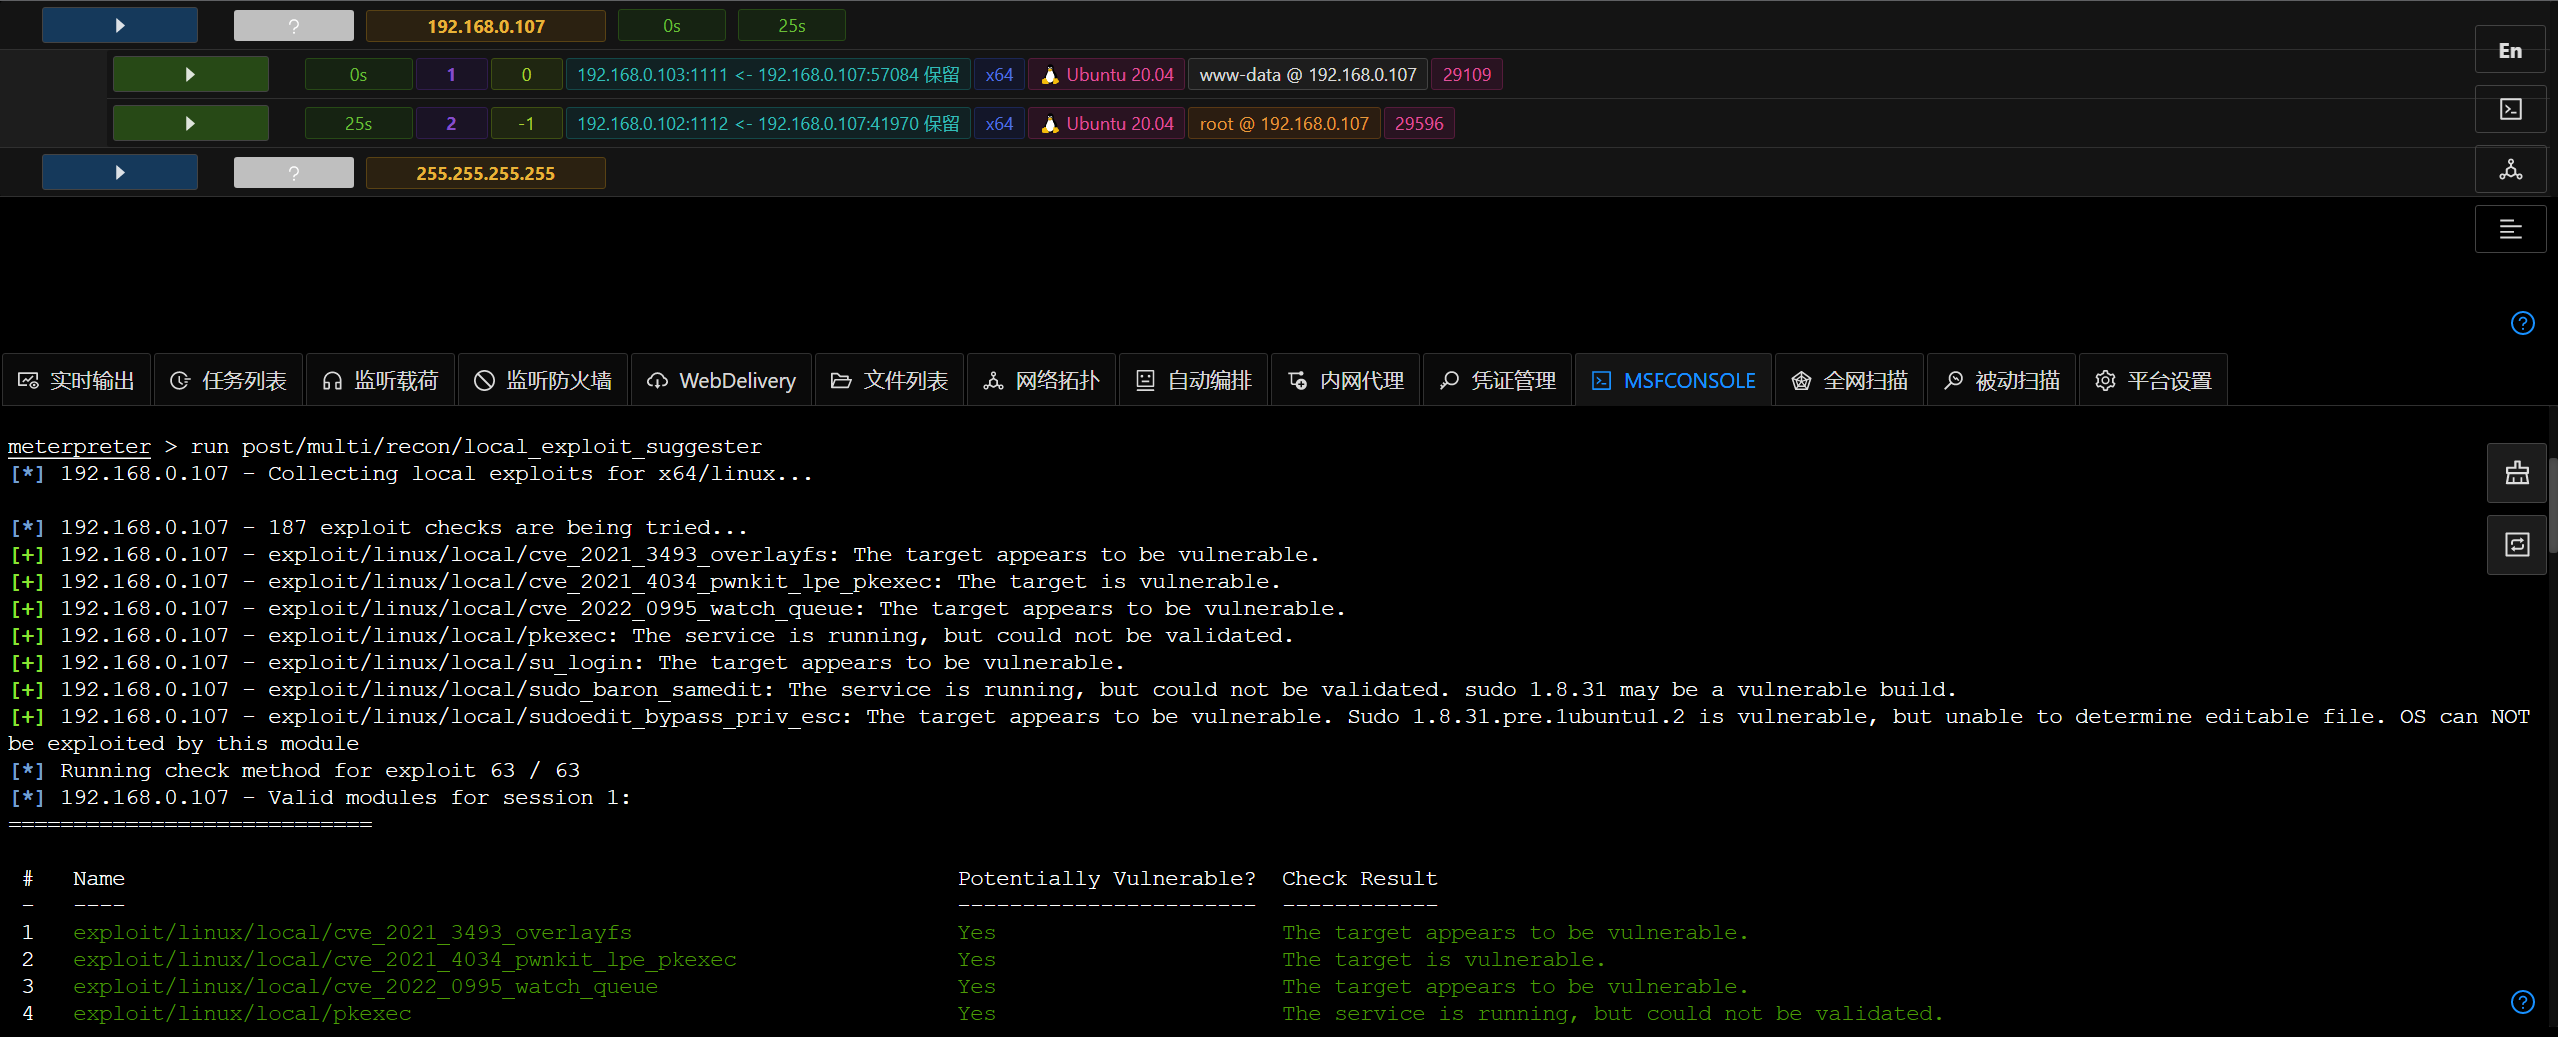Expand the www-data session row arrow

[190, 74]
